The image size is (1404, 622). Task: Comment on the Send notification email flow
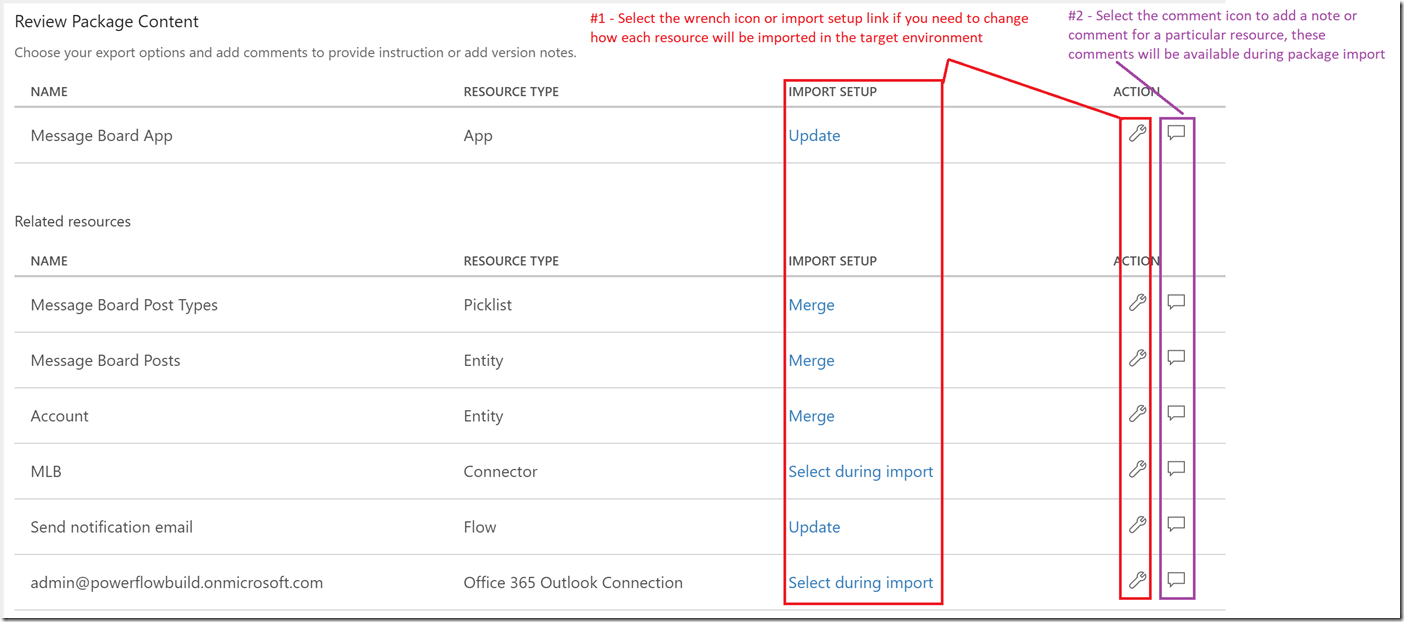pyautogui.click(x=1176, y=524)
